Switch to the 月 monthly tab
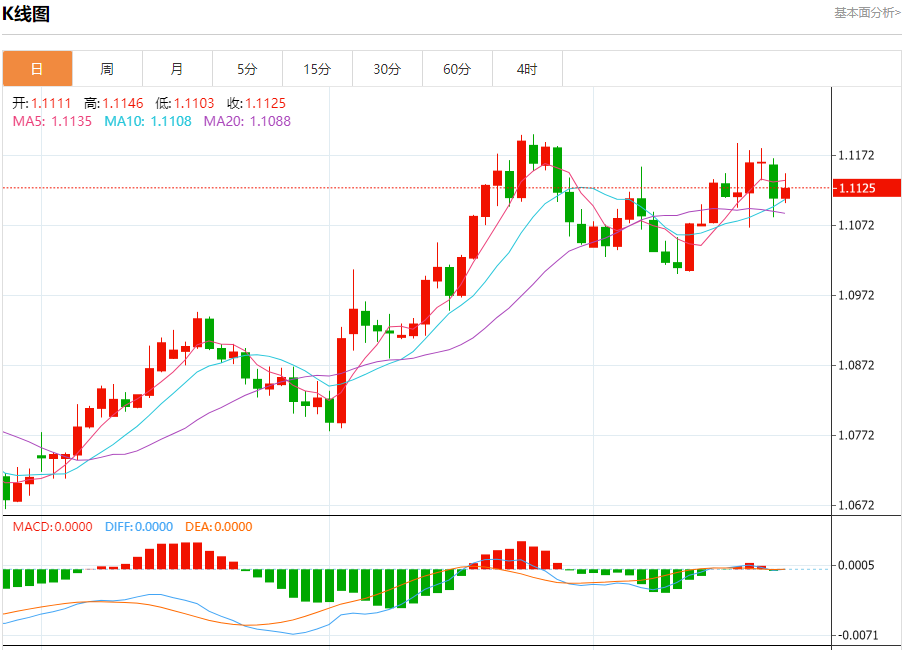 pyautogui.click(x=177, y=69)
